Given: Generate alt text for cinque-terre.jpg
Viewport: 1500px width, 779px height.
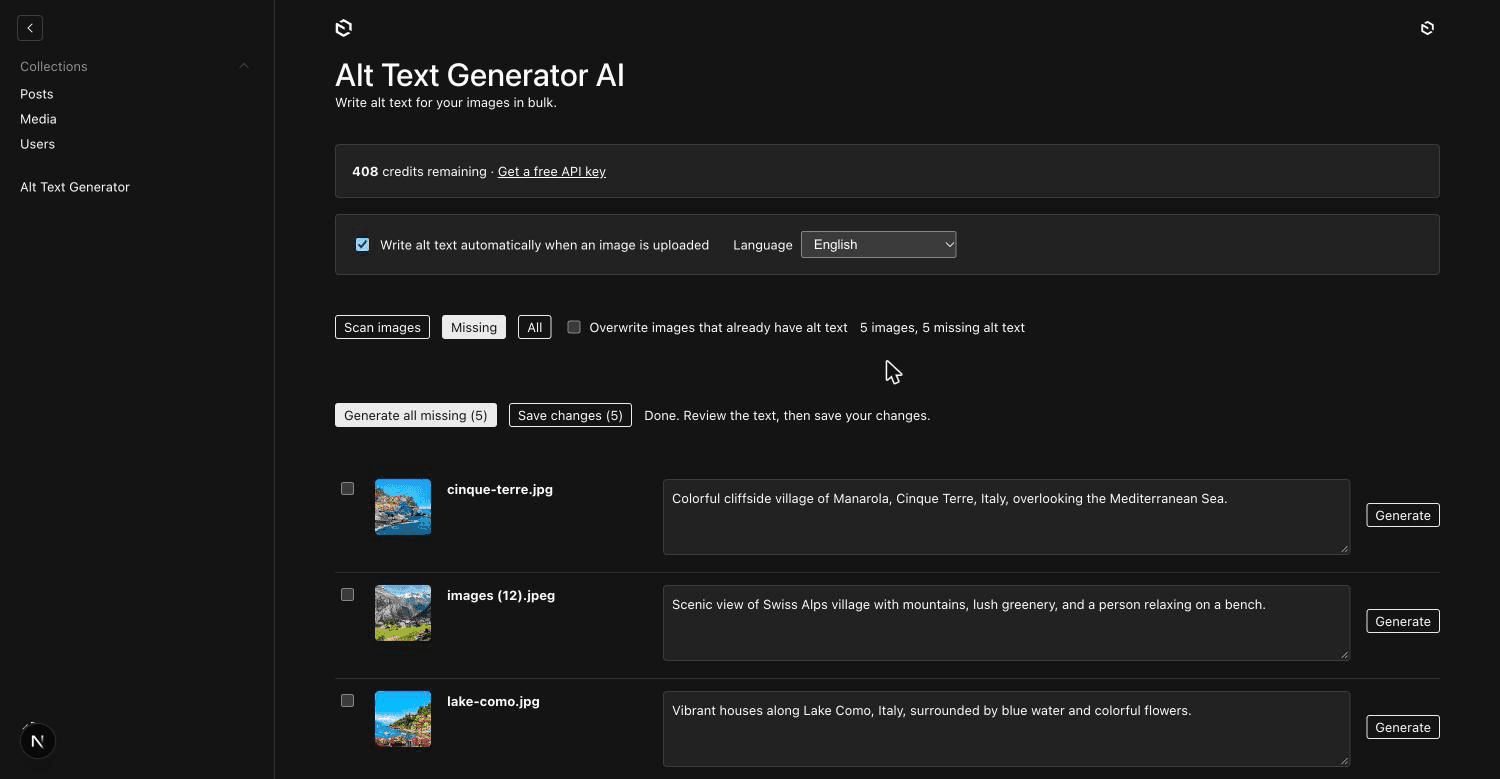Looking at the screenshot, I should pyautogui.click(x=1403, y=515).
